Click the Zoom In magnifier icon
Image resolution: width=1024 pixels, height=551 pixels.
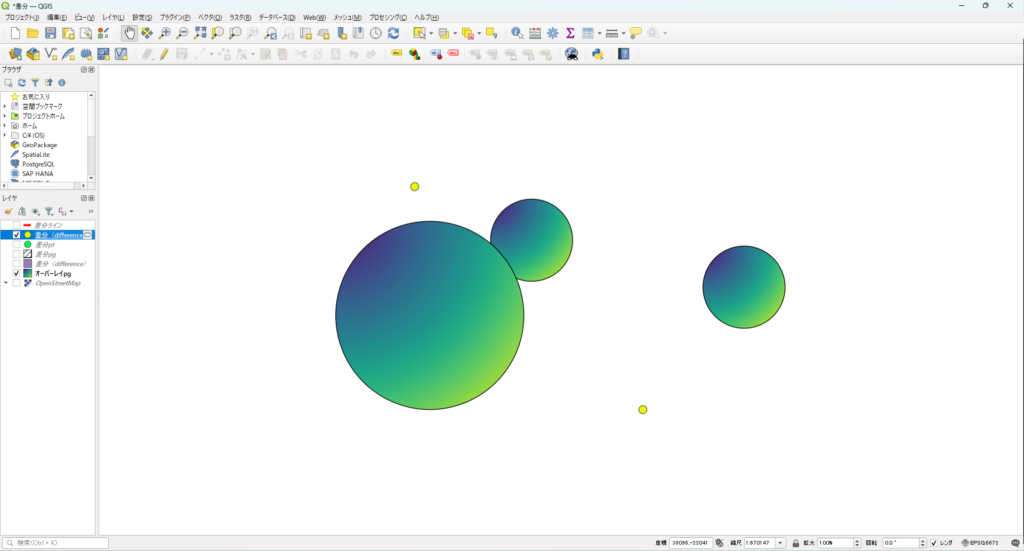(x=165, y=33)
